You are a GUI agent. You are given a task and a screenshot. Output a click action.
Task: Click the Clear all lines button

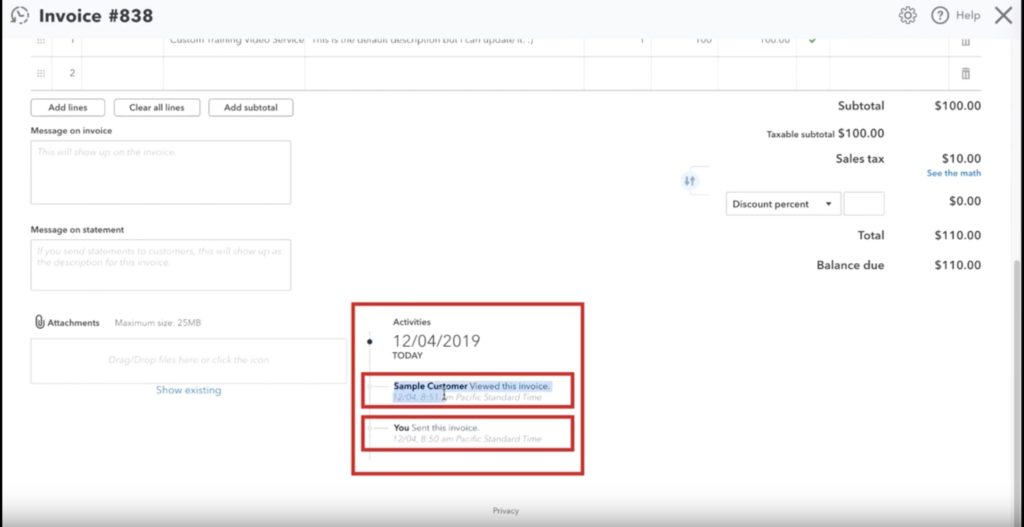(156, 107)
